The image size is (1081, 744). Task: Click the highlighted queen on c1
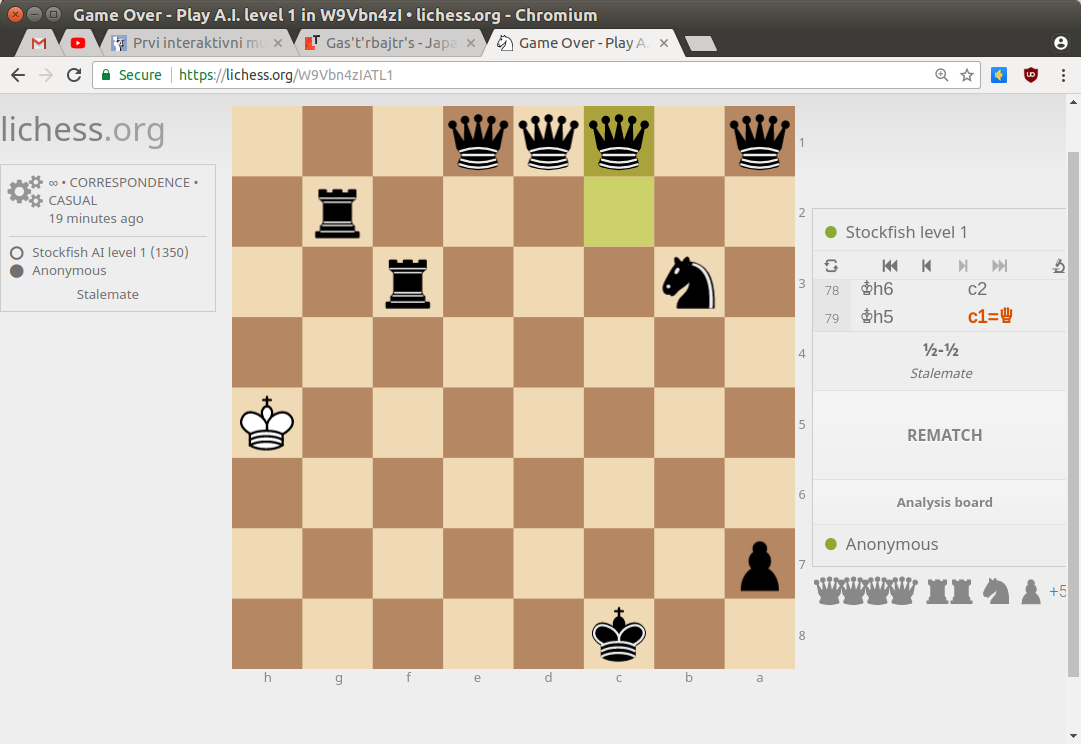pyautogui.click(x=619, y=141)
